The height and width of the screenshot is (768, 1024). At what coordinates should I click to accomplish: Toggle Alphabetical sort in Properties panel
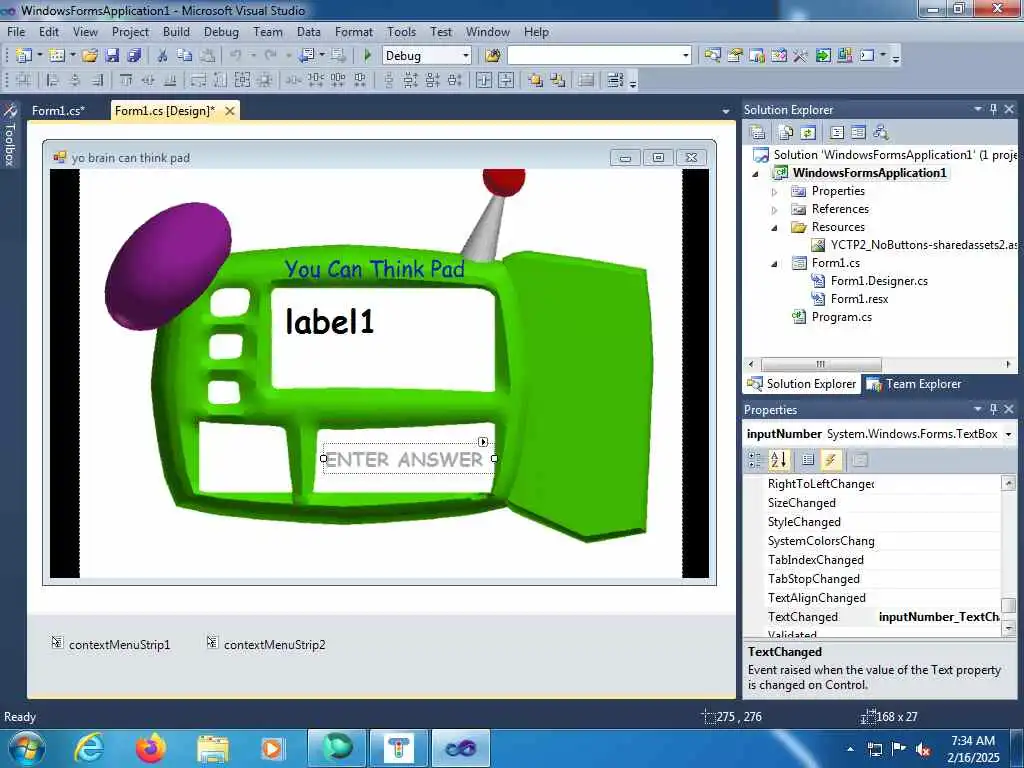pyautogui.click(x=778, y=460)
